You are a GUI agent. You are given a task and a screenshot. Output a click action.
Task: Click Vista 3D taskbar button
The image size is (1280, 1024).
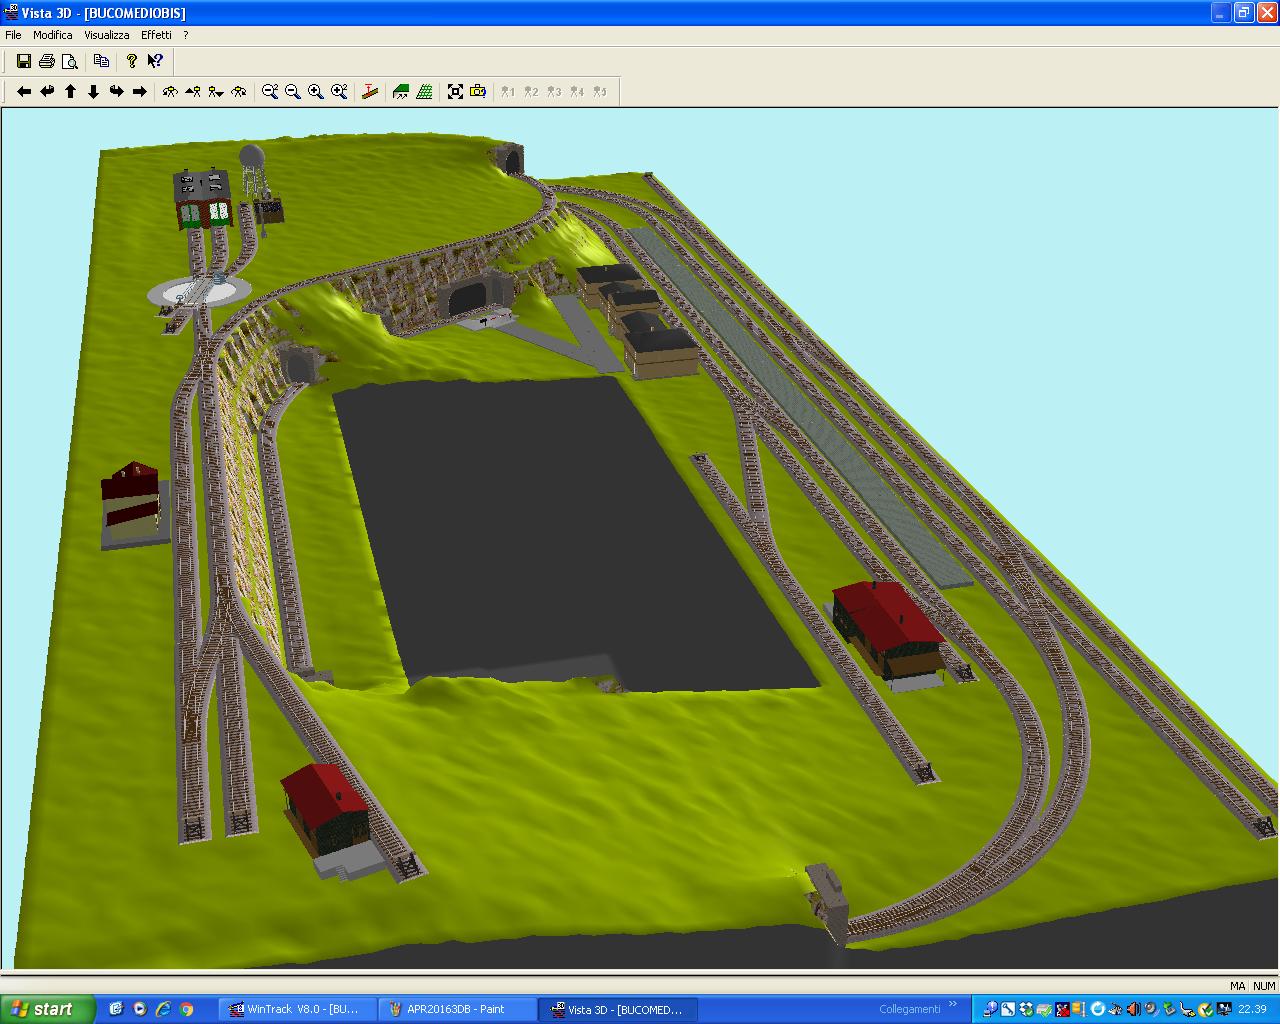pyautogui.click(x=617, y=1009)
